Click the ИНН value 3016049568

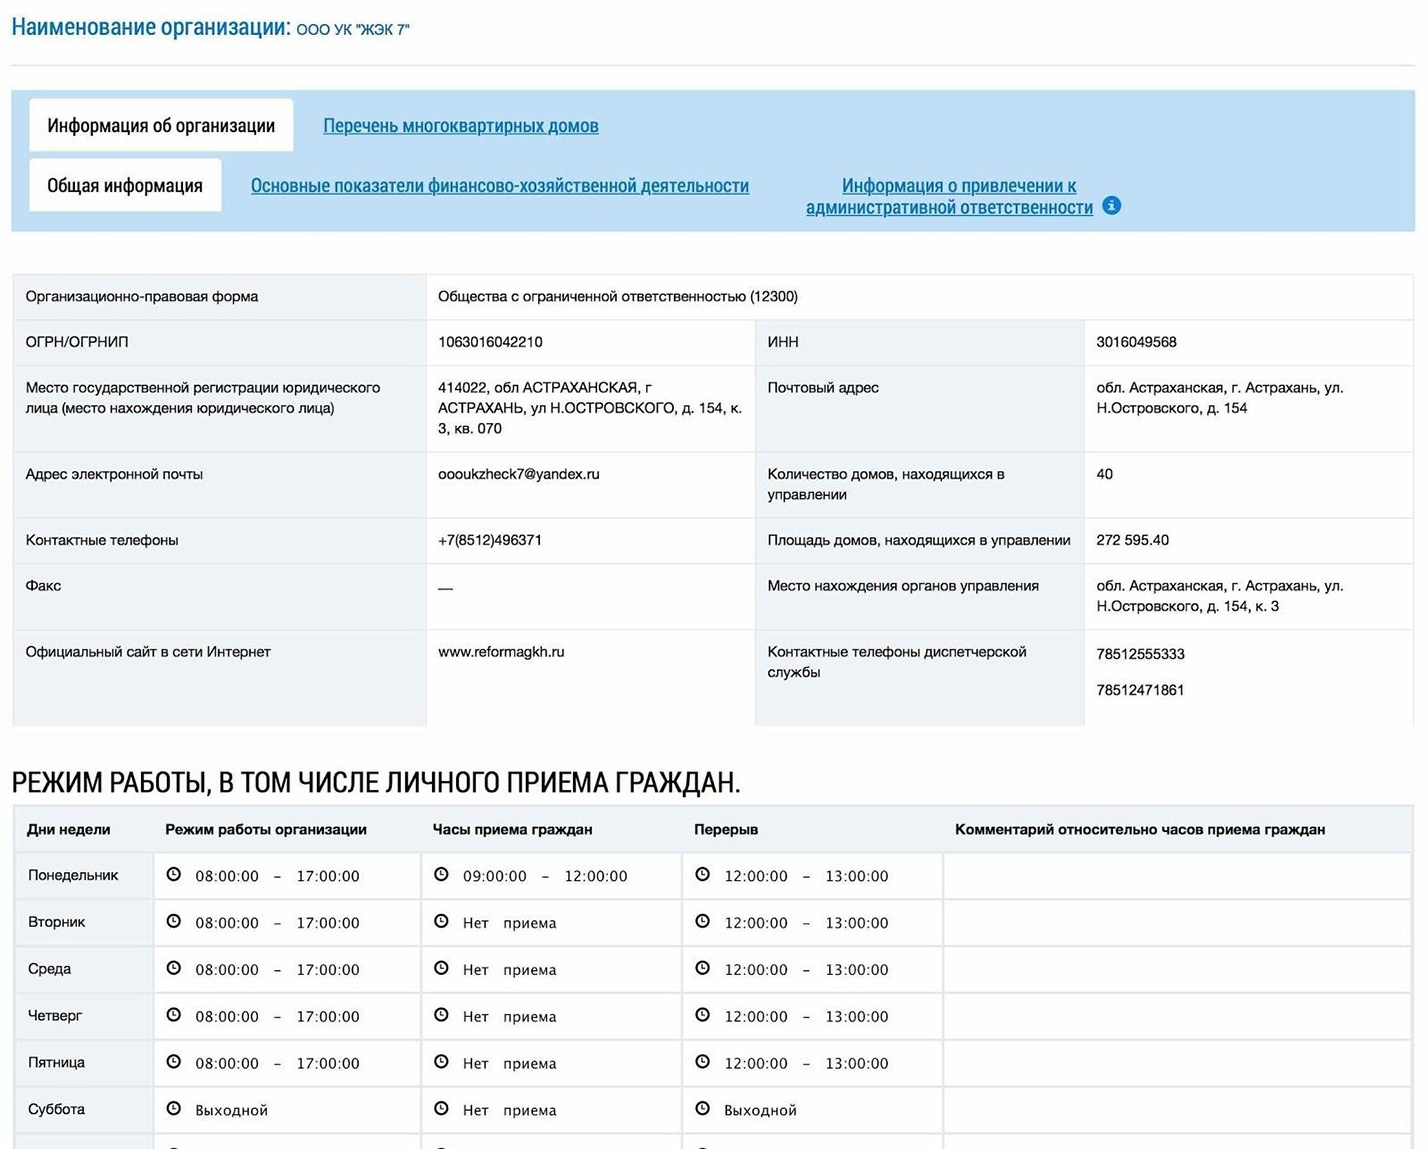[x=1136, y=342]
